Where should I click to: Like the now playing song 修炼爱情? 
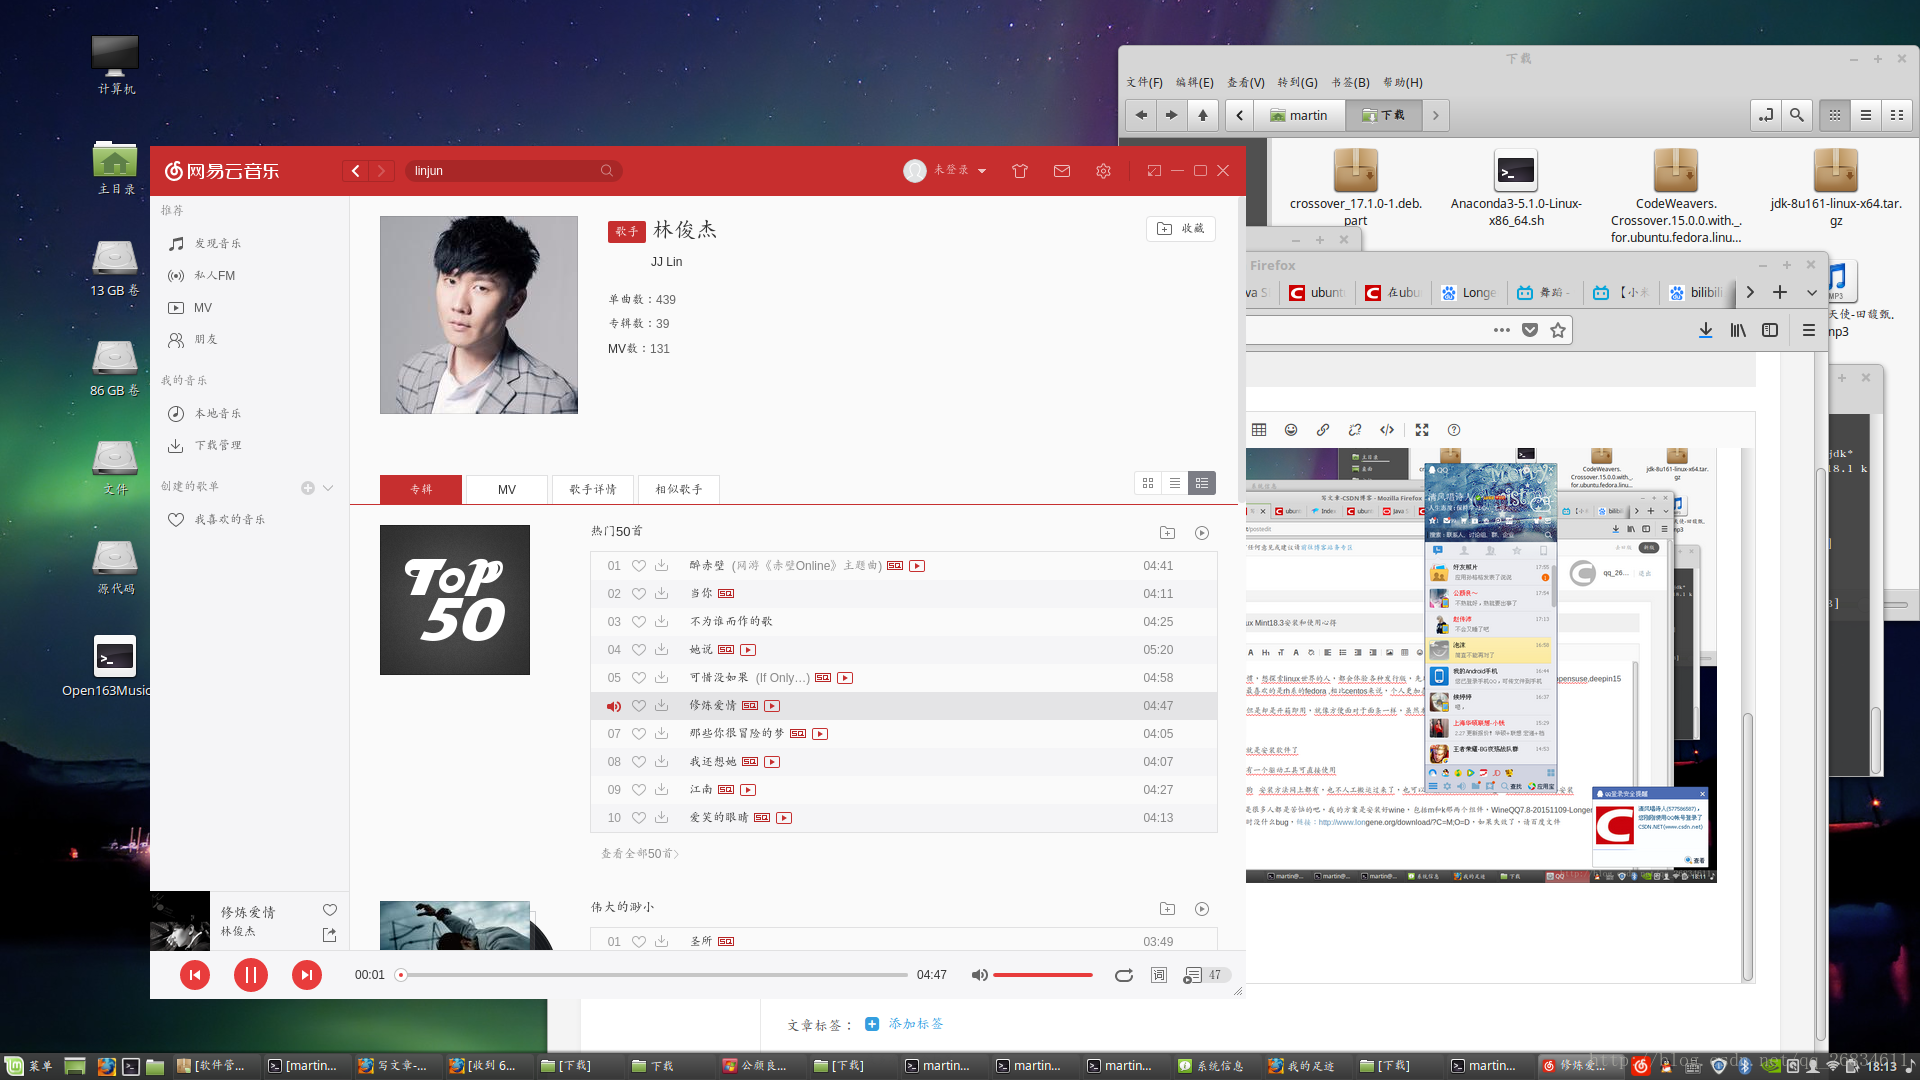click(x=330, y=910)
